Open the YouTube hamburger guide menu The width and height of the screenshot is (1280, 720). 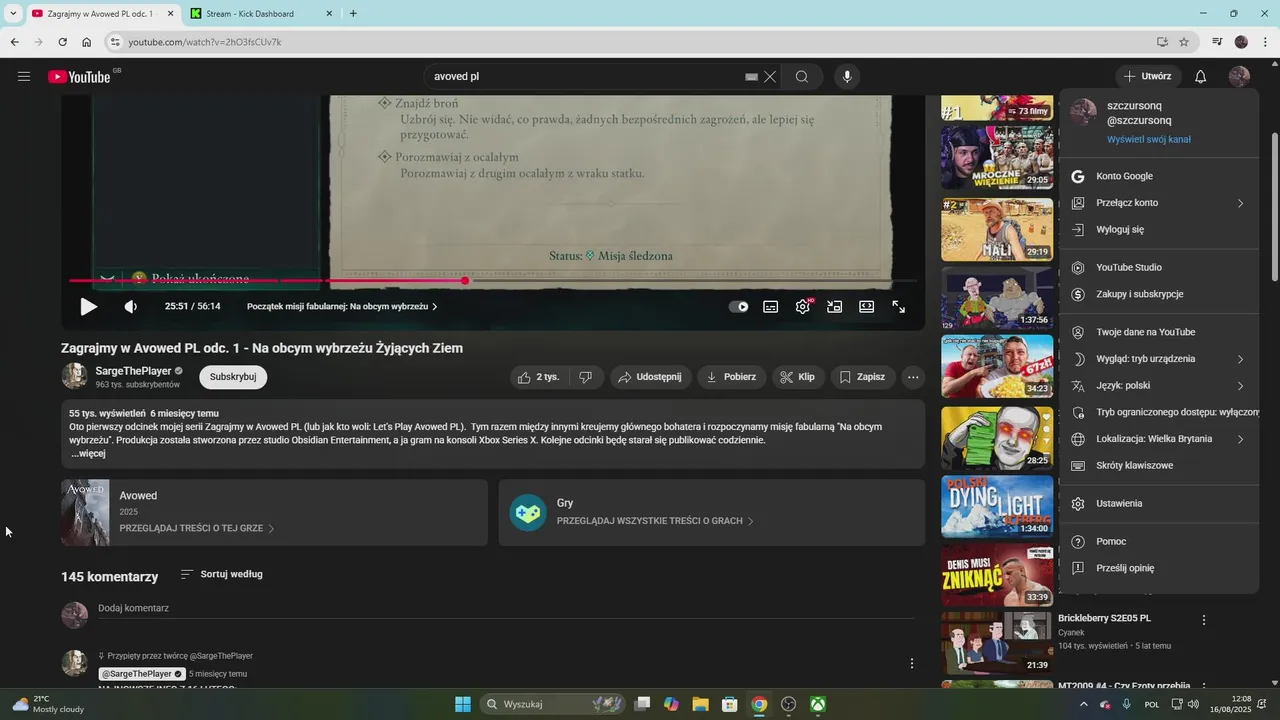(24, 77)
